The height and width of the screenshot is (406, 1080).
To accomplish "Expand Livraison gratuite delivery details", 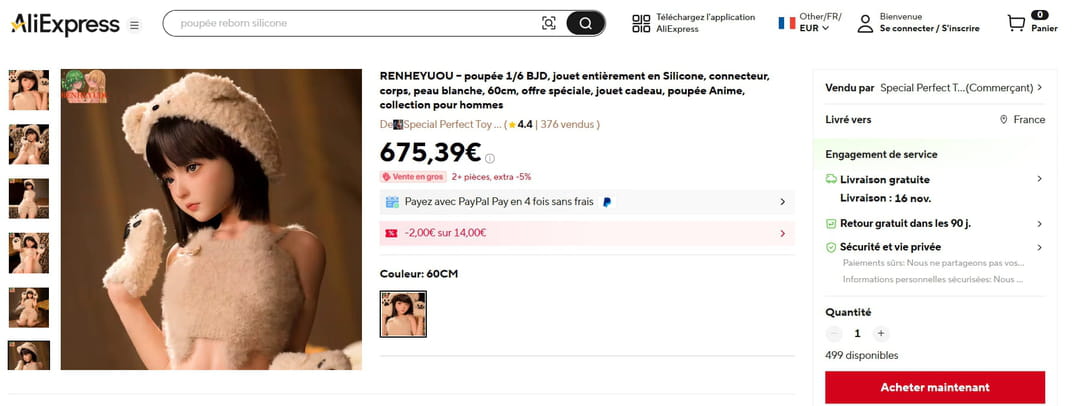I will click(1039, 179).
